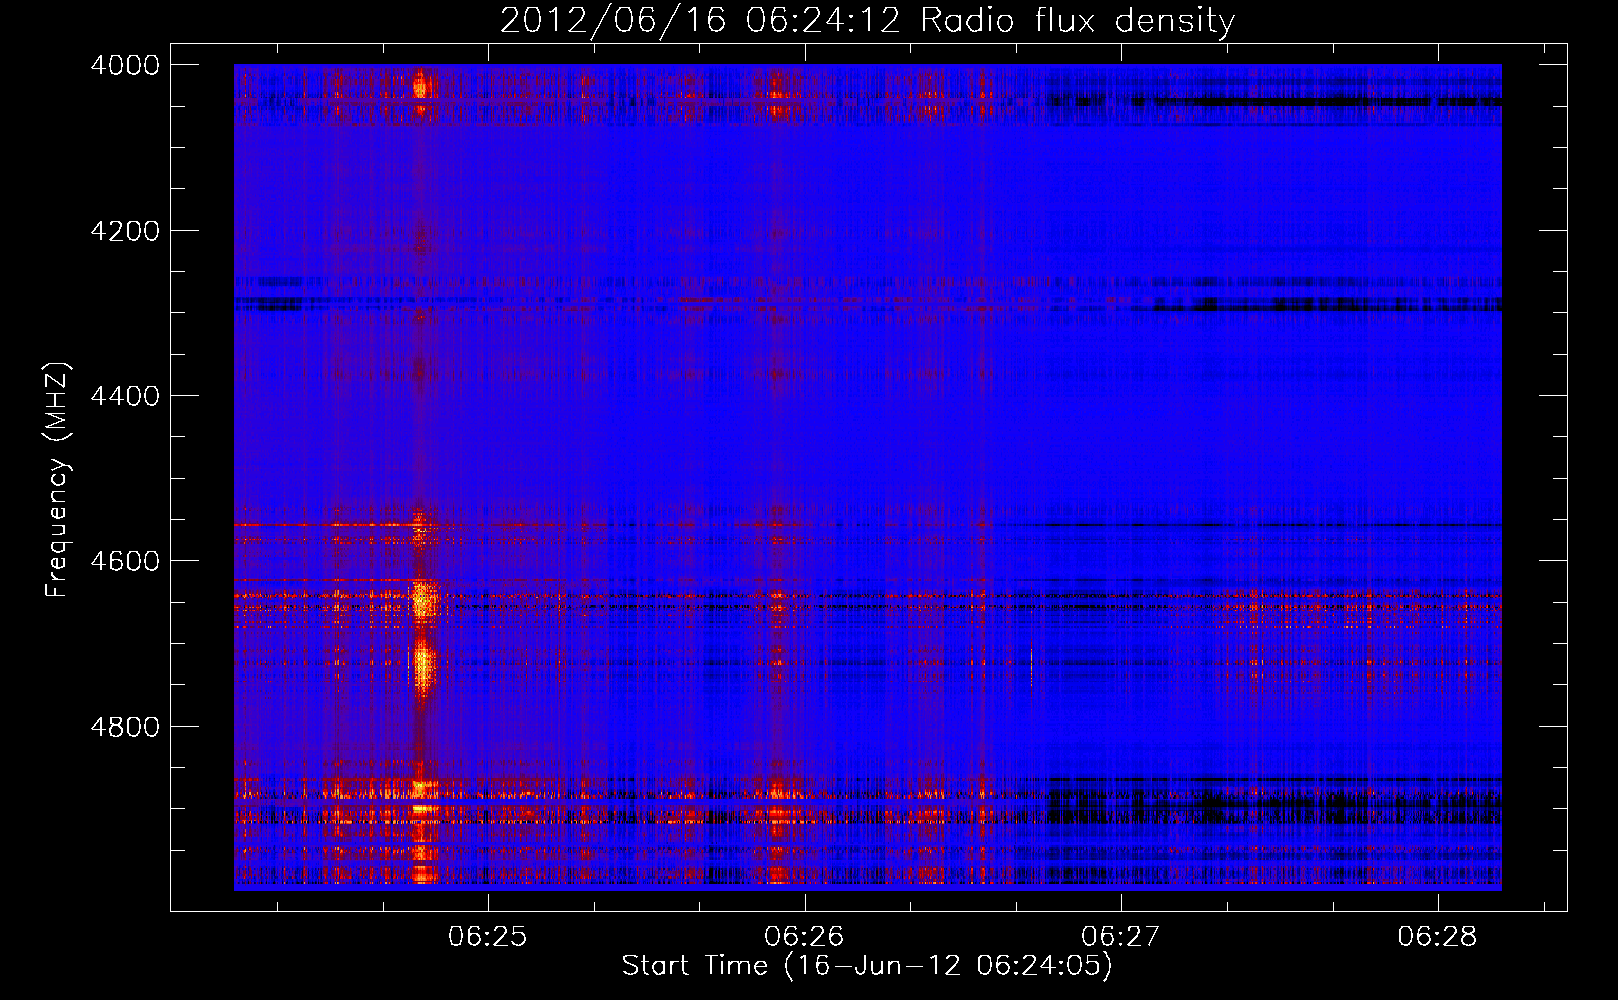
Task: Click the 06:25 time axis label
Action: [487, 937]
